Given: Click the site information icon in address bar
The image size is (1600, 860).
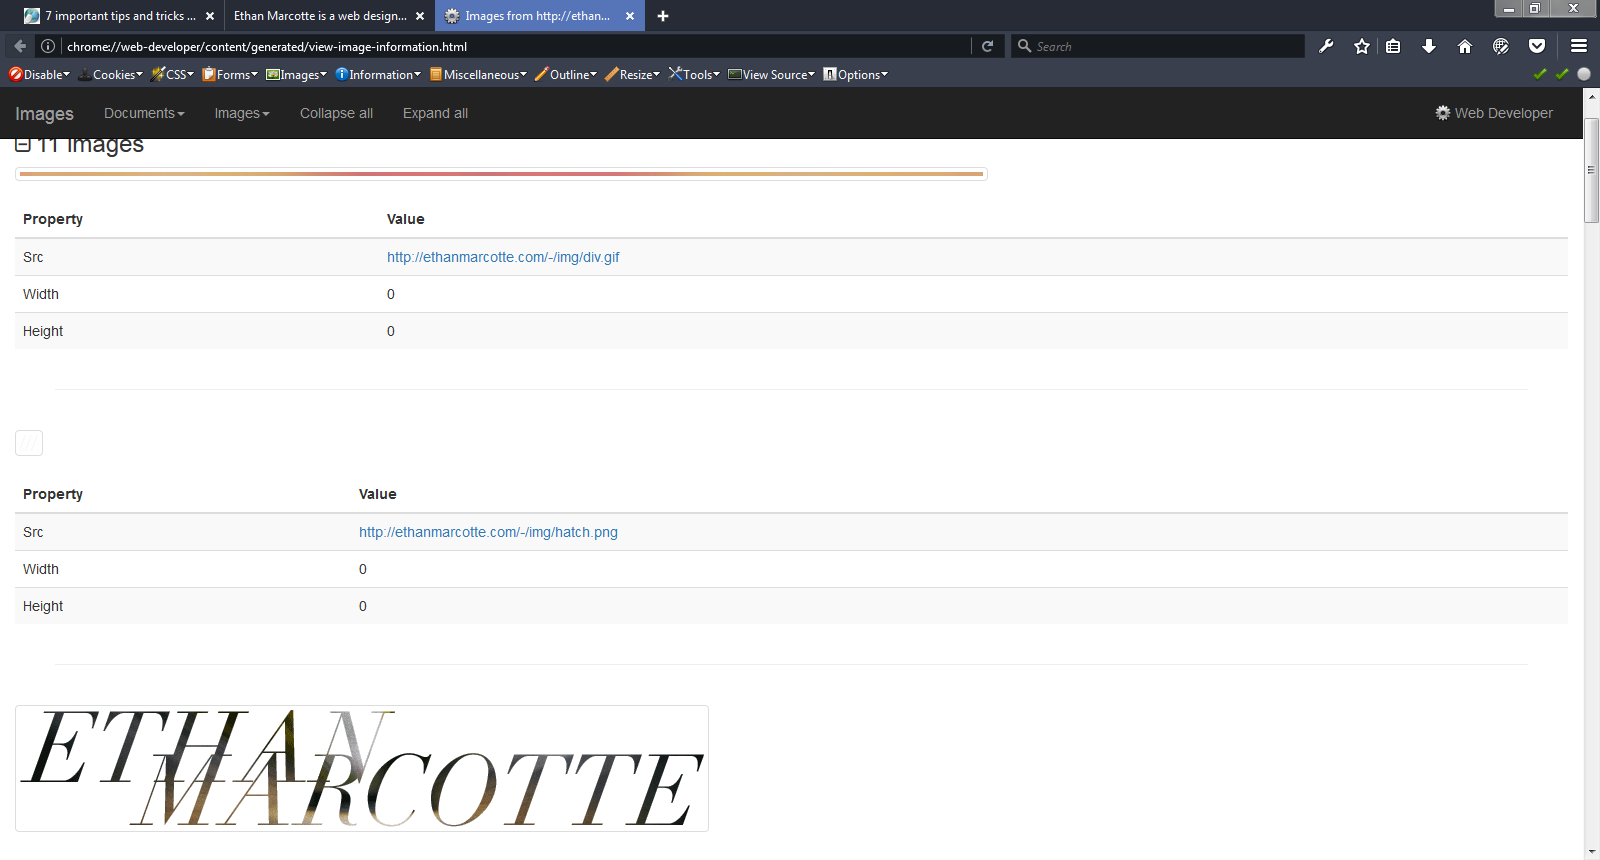Looking at the screenshot, I should pos(47,46).
